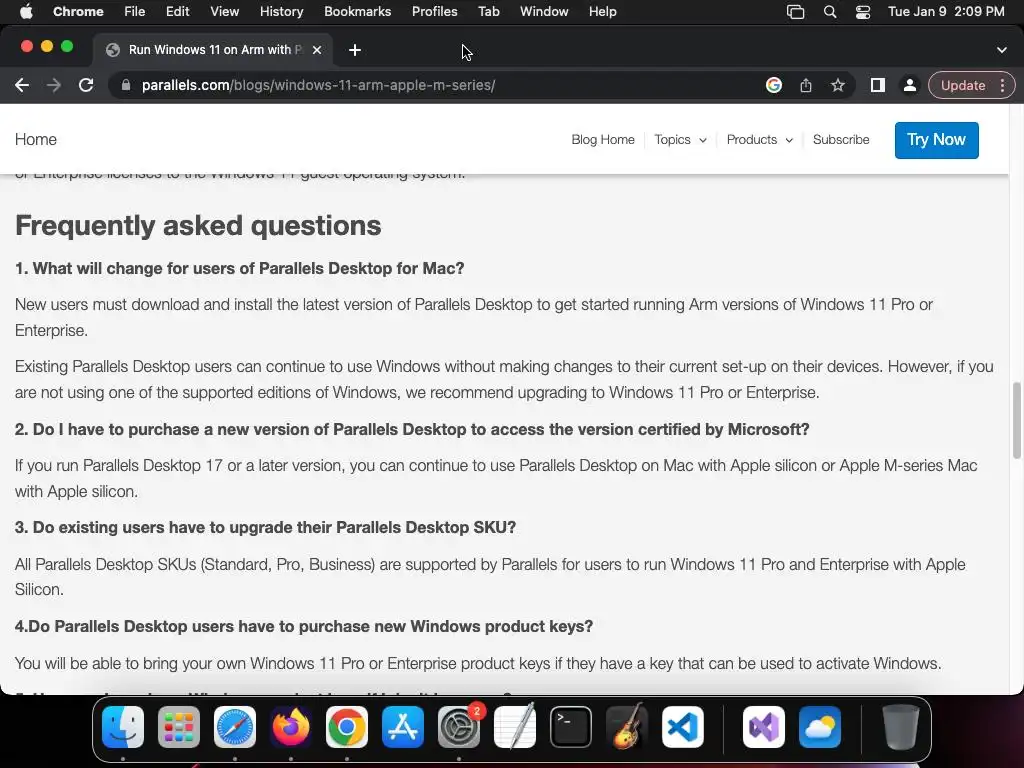Screen dimensions: 1024x768
Task: Open the View menu
Action: (224, 12)
